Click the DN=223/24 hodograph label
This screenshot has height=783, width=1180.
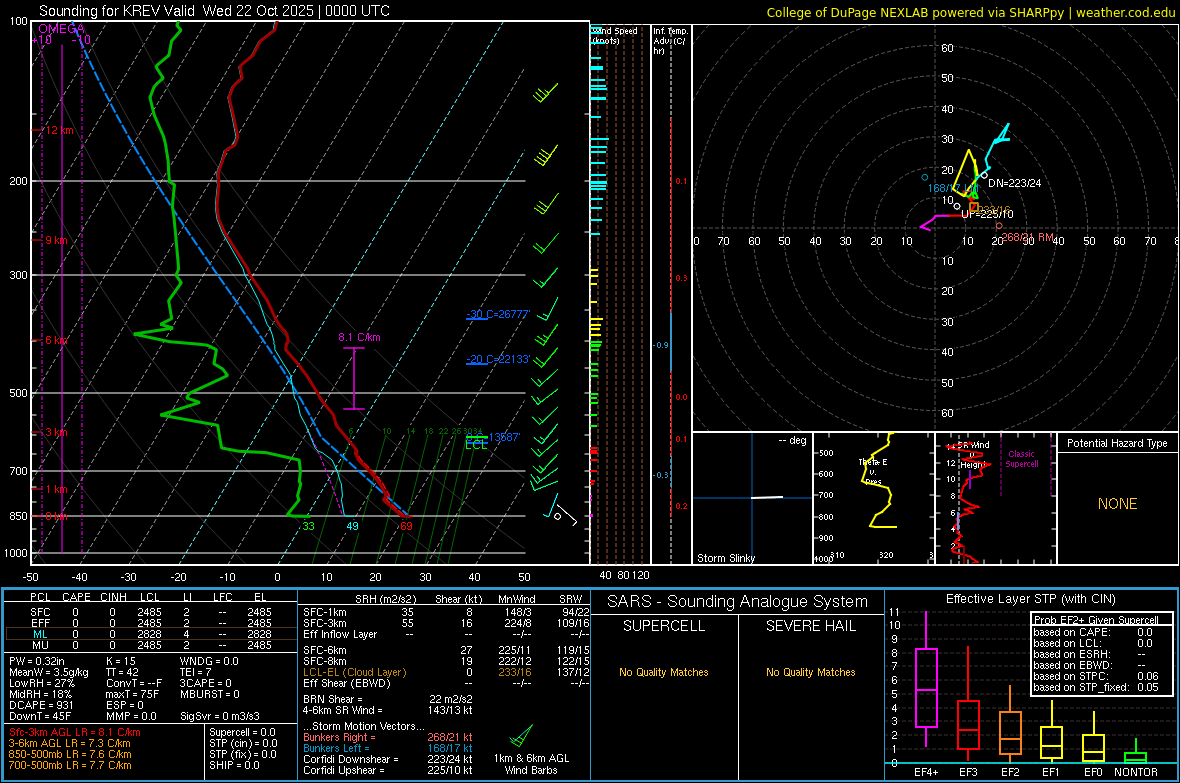(1014, 183)
